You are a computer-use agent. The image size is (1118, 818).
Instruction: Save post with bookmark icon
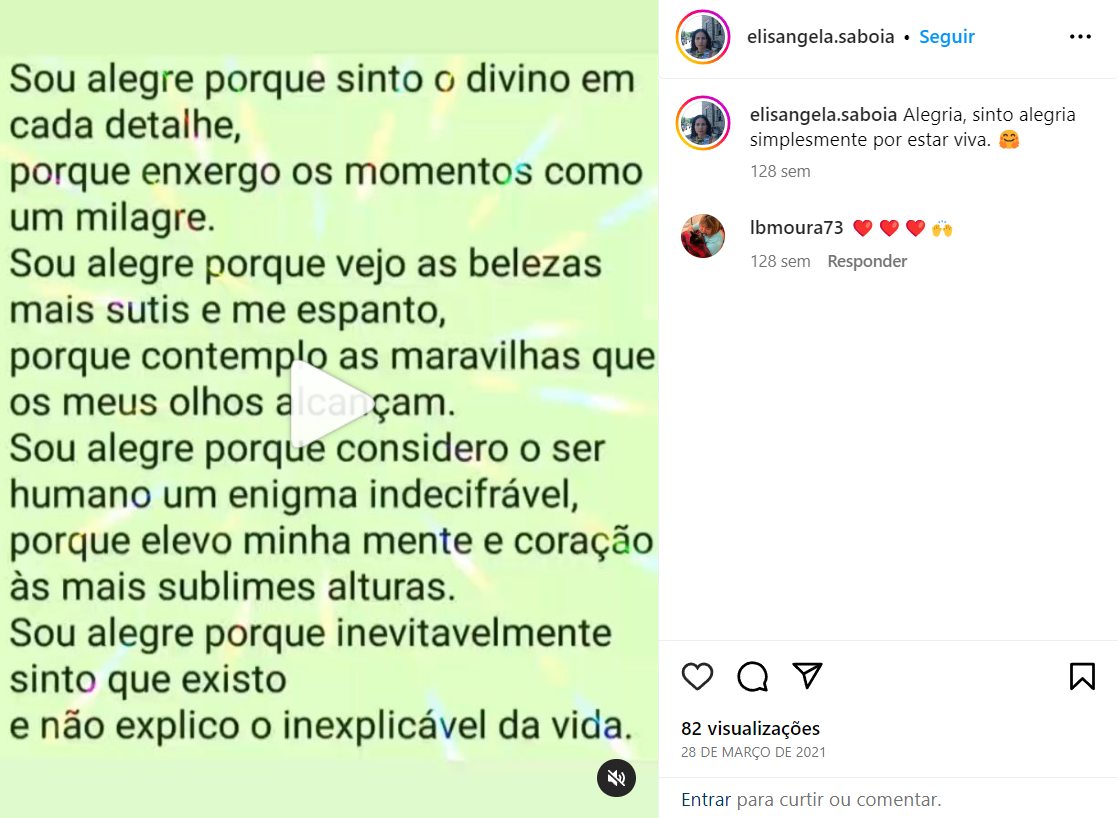[x=1082, y=676]
